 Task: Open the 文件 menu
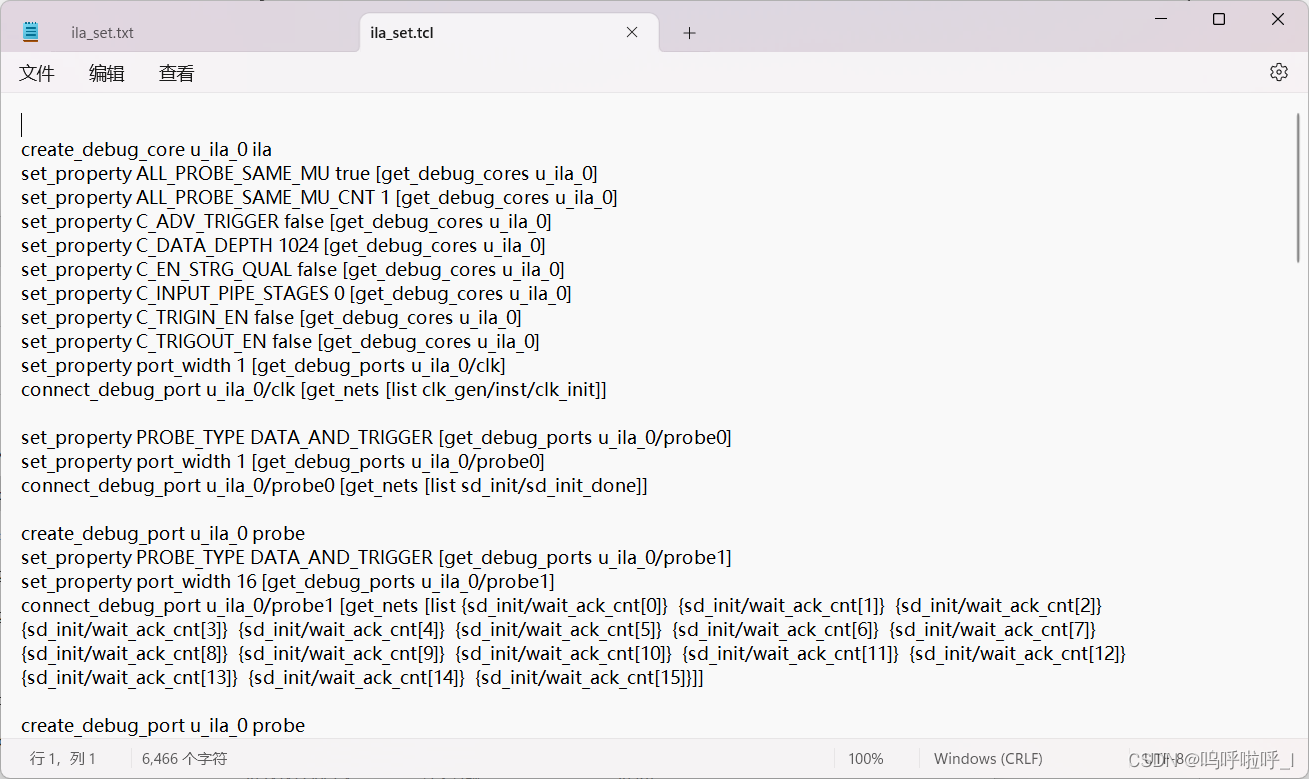[x=37, y=73]
